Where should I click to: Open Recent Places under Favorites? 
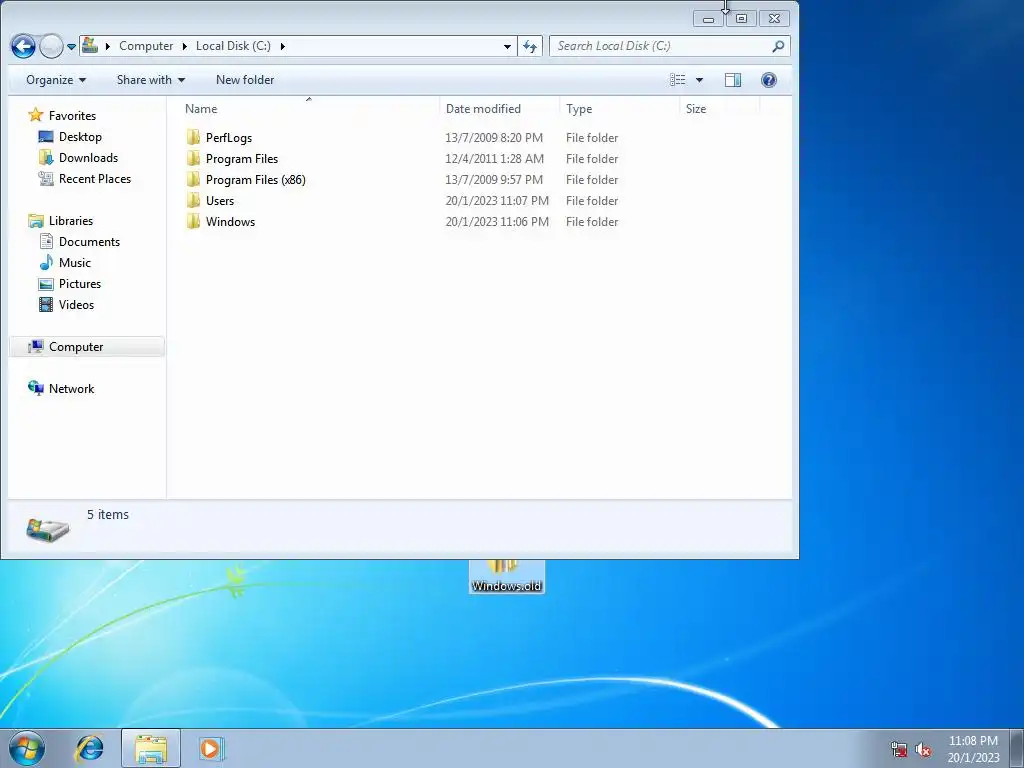95,178
